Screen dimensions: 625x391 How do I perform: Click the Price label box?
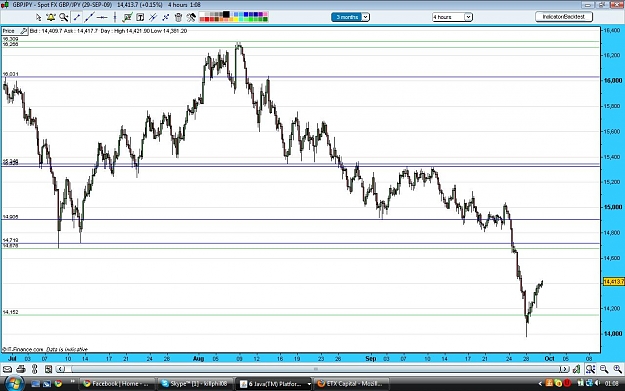[x=15, y=31]
